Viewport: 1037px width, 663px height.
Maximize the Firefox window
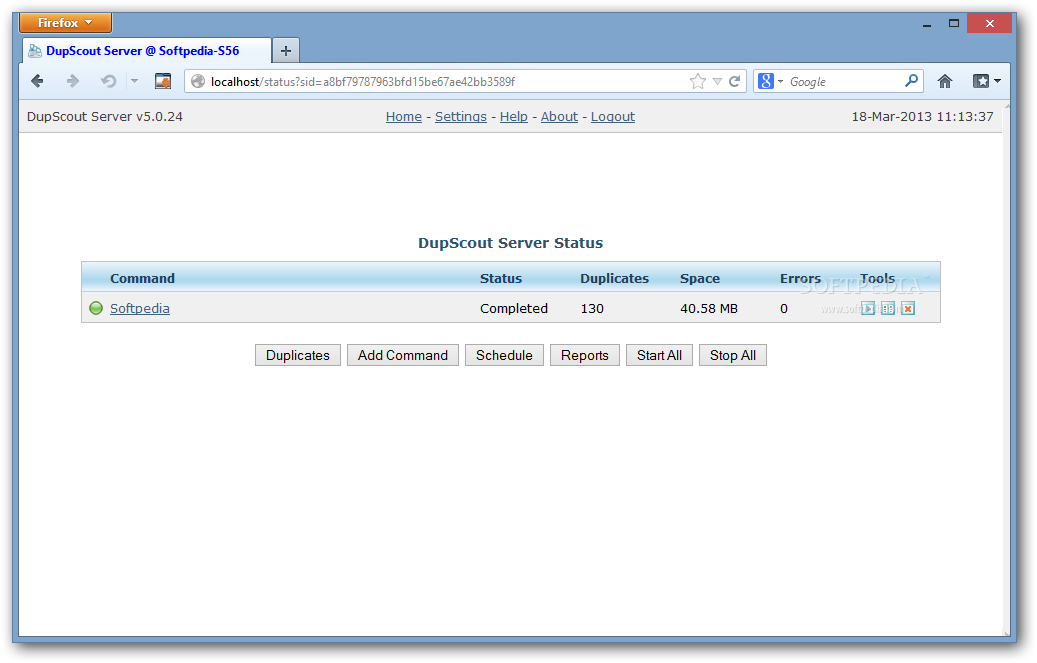(x=954, y=24)
